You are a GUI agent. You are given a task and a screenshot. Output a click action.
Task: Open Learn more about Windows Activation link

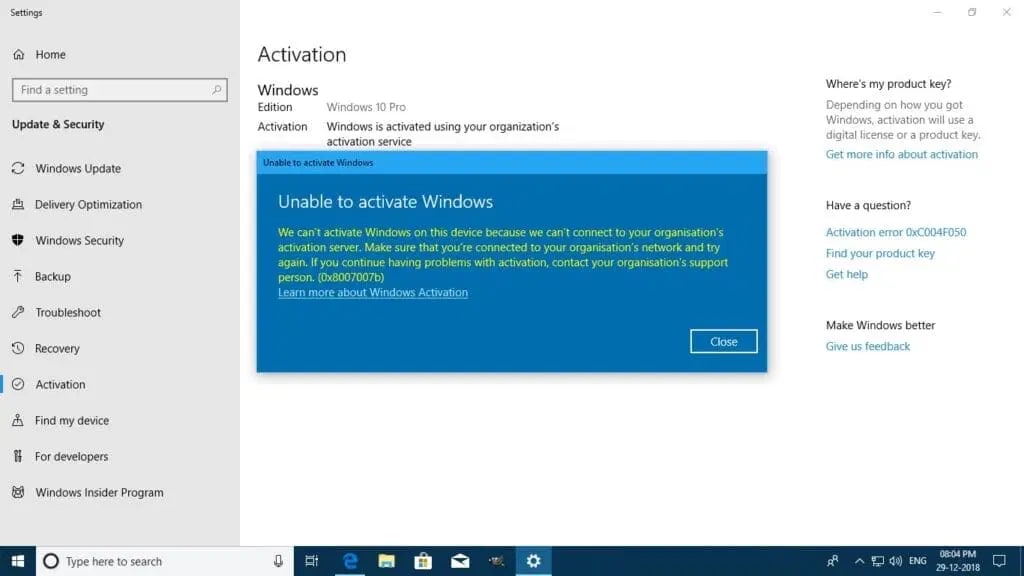point(372,293)
